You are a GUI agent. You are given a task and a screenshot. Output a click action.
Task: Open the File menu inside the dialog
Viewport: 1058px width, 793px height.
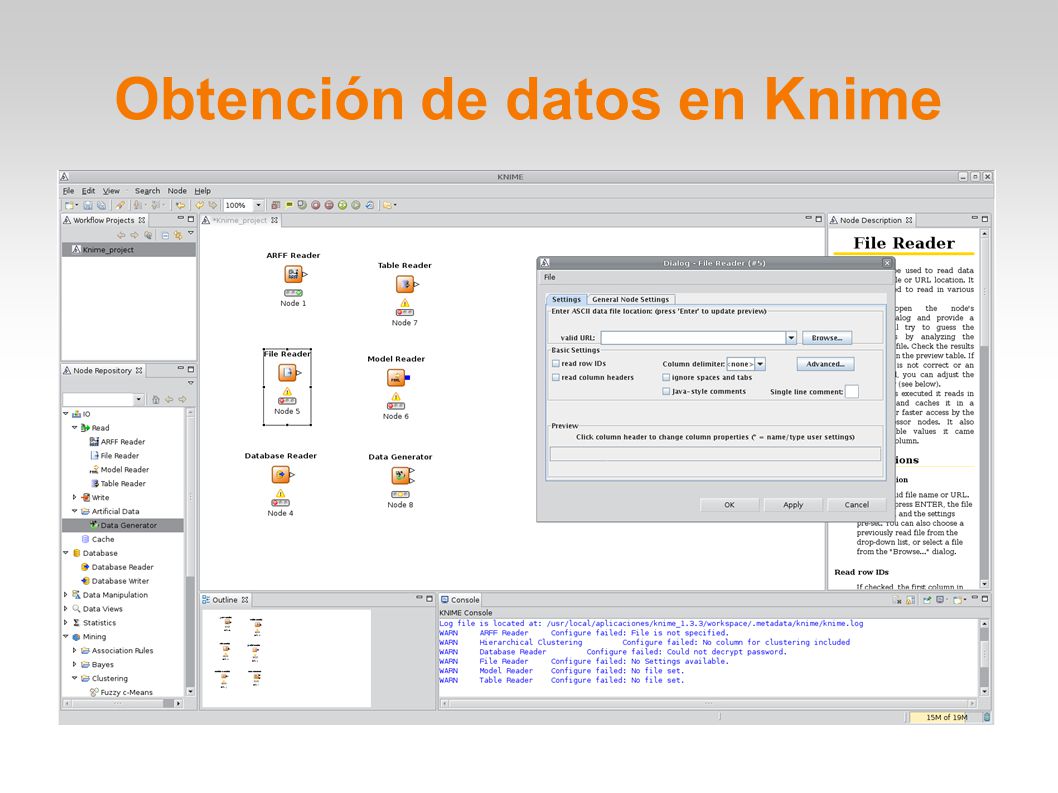tap(550, 277)
